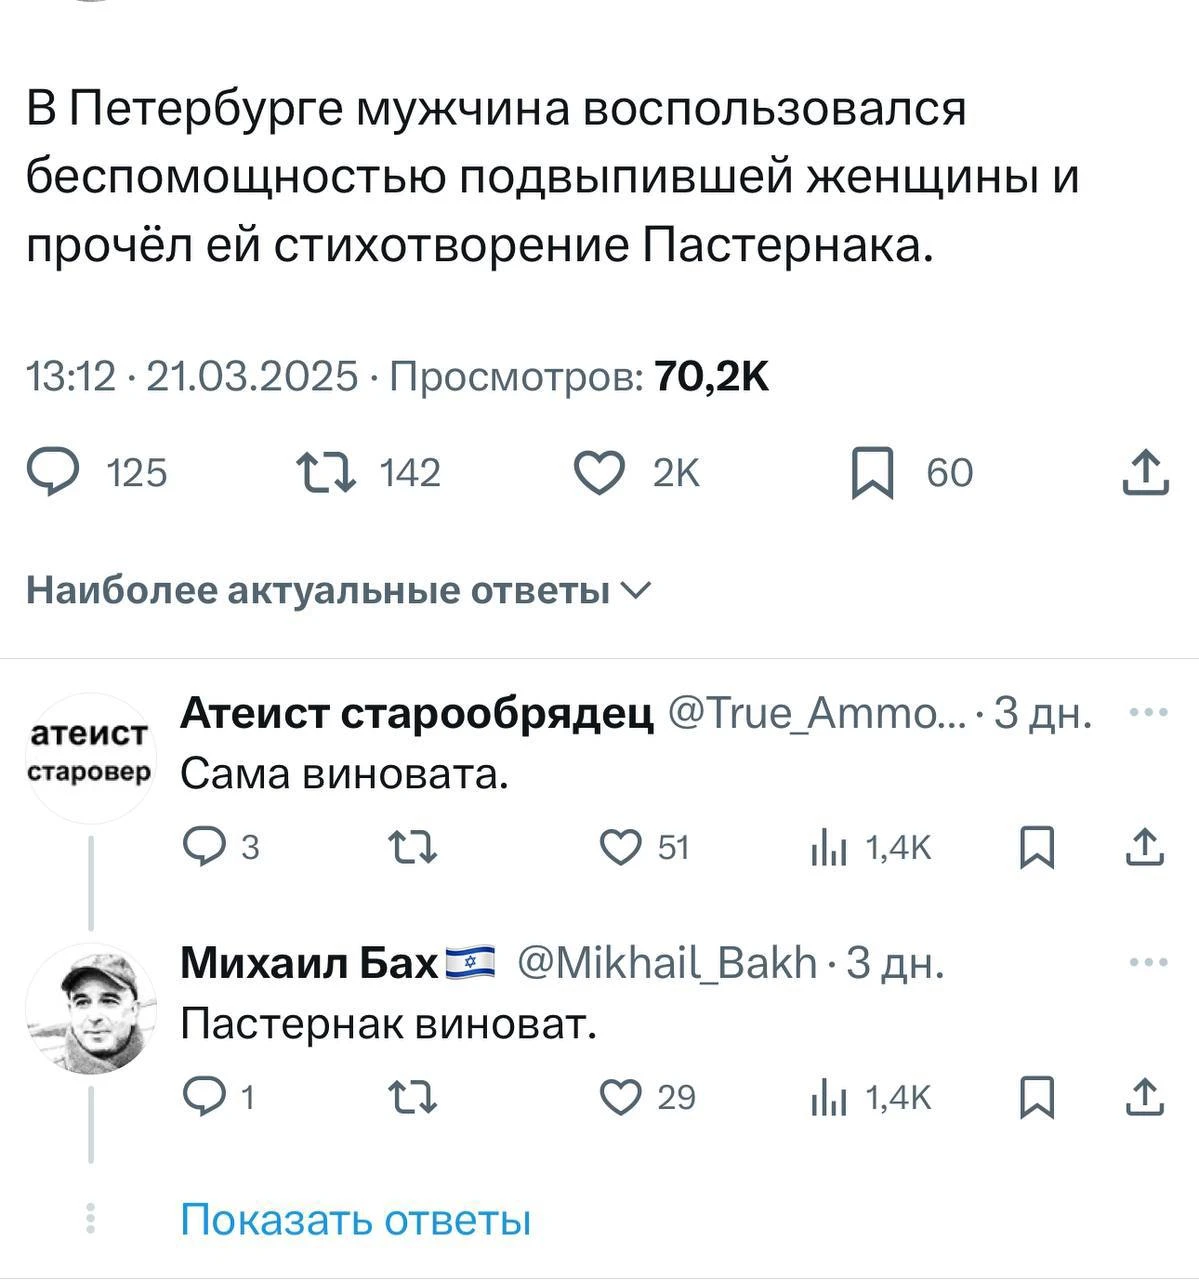This screenshot has height=1280, width=1199.
Task: Click 'Показать ответы' link
Action: coord(355,1220)
